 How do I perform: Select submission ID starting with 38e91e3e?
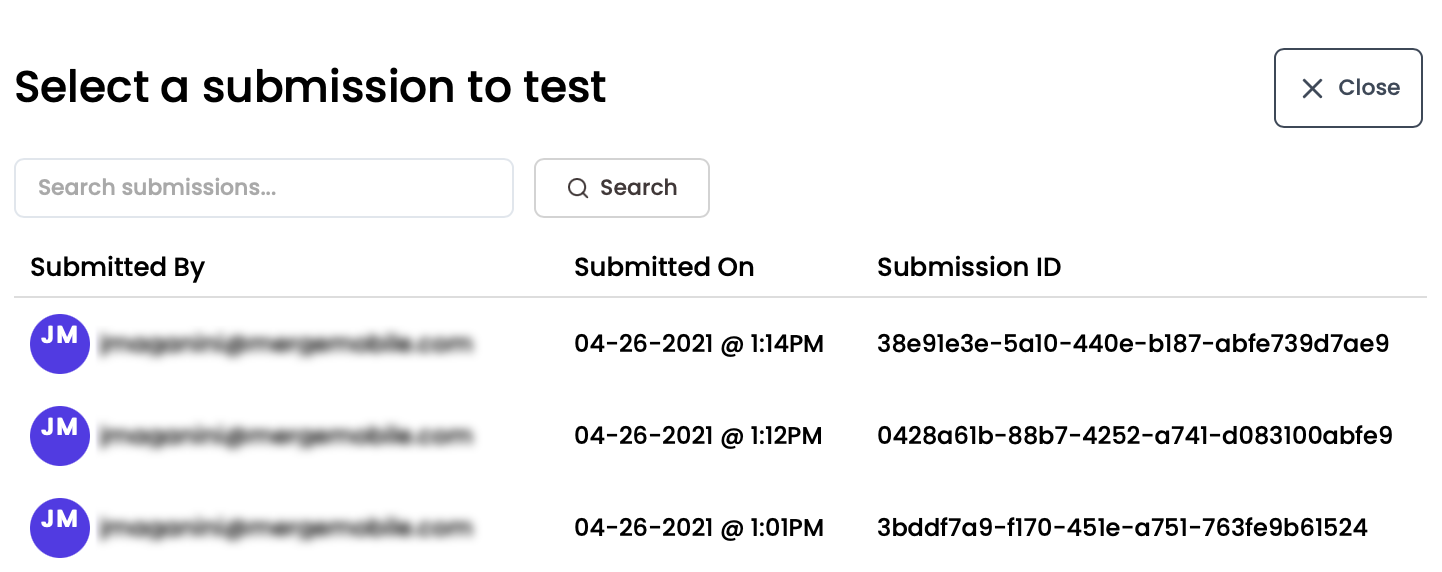pyautogui.click(x=1133, y=344)
